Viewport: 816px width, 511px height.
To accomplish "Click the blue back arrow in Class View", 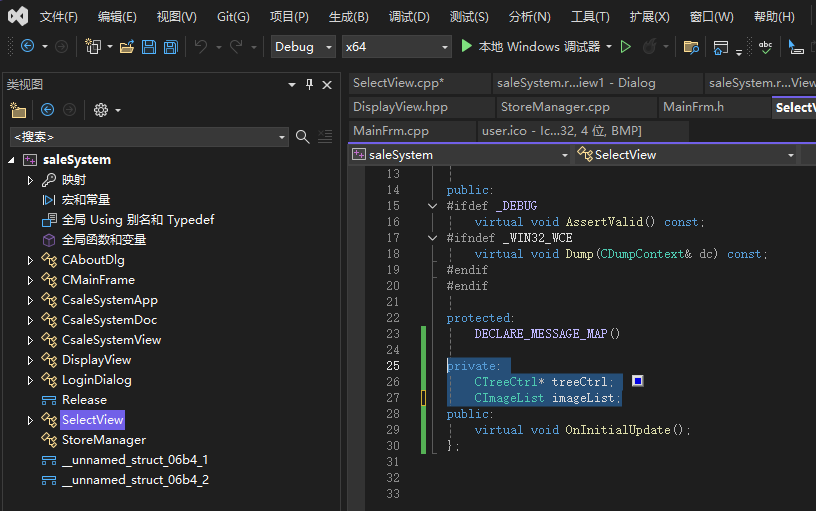I will [47, 110].
